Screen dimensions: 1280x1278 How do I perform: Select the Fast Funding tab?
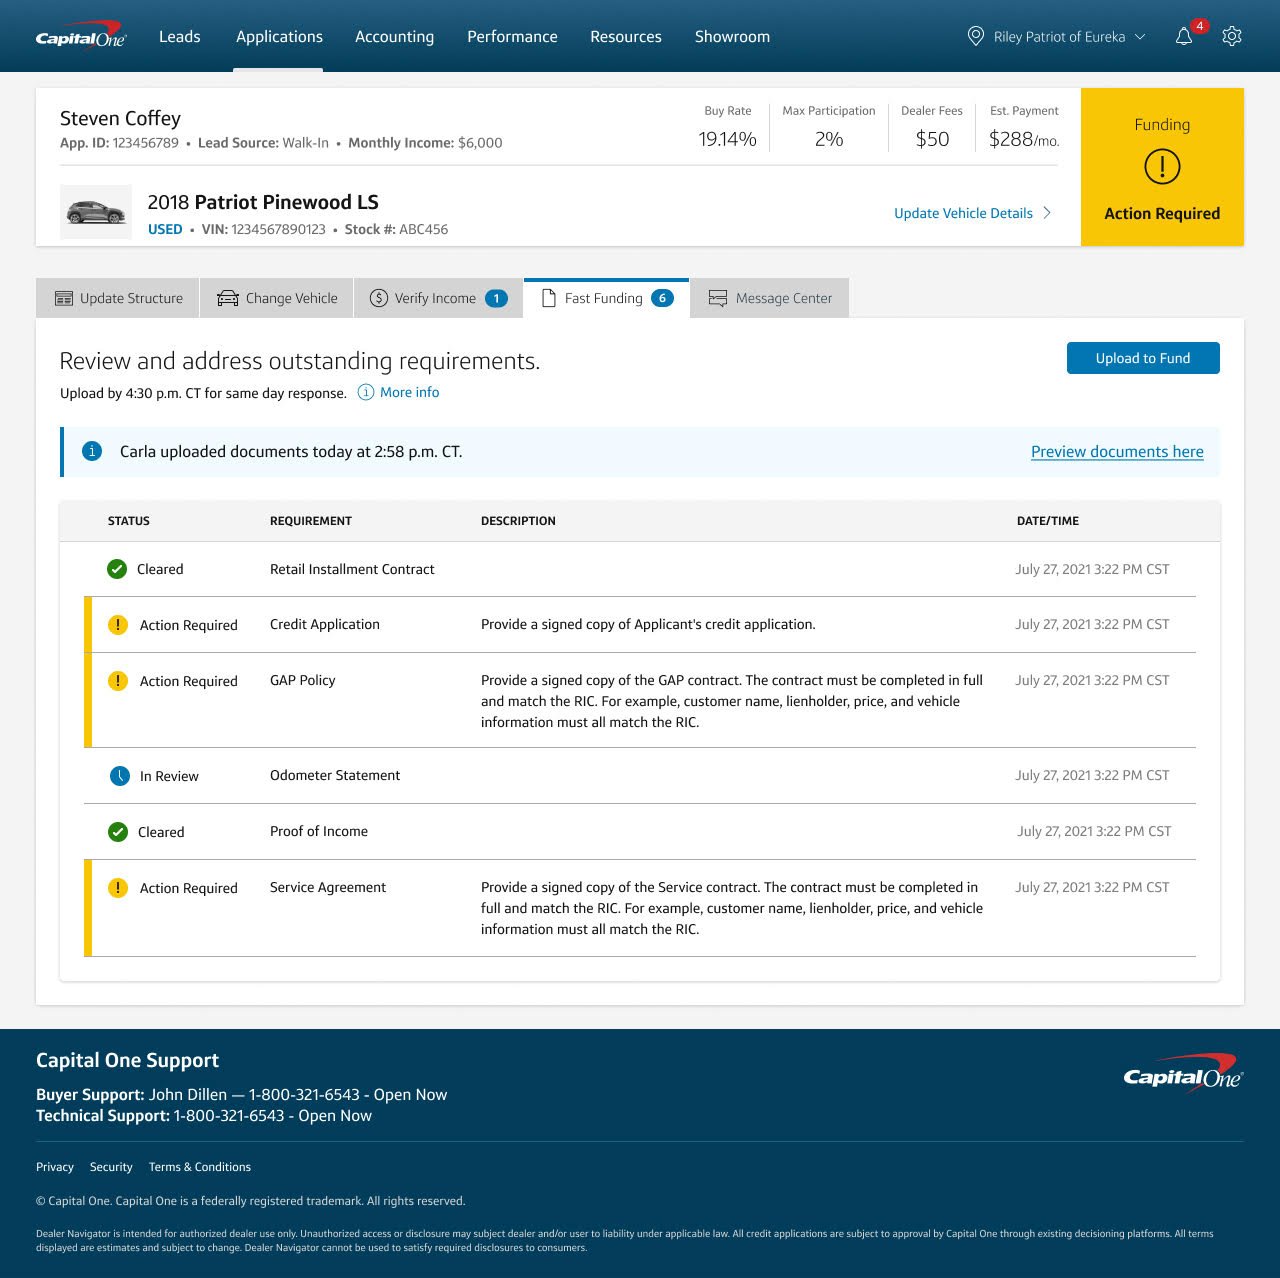pyautogui.click(x=606, y=298)
